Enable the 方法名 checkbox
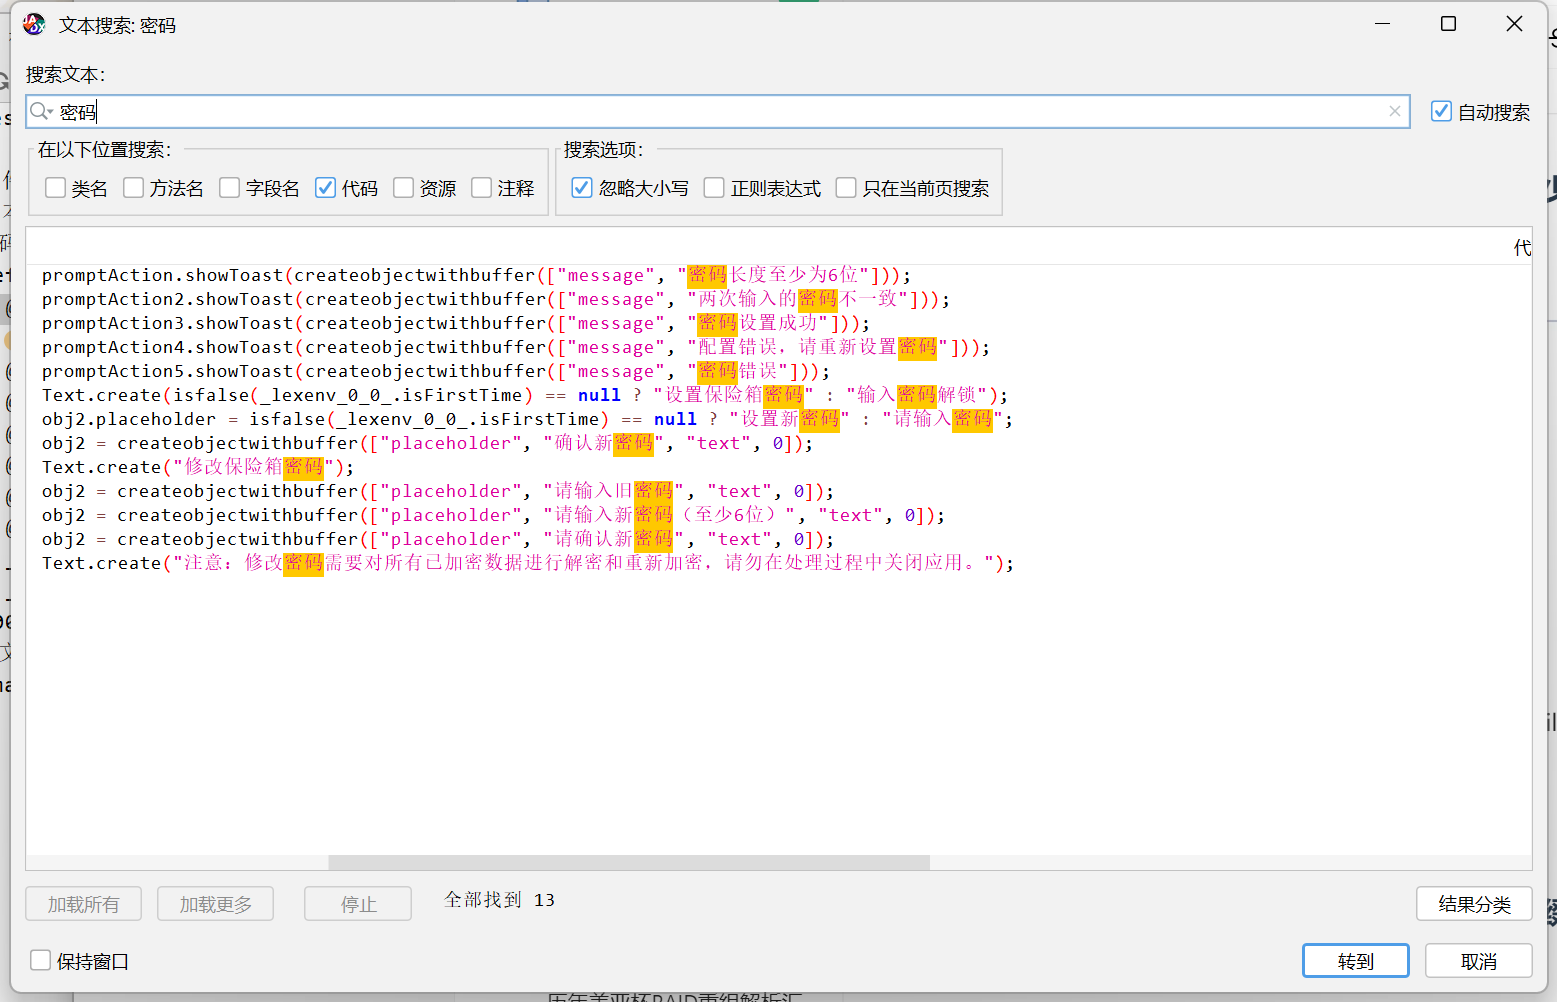This screenshot has height=1002, width=1557. pyautogui.click(x=134, y=188)
